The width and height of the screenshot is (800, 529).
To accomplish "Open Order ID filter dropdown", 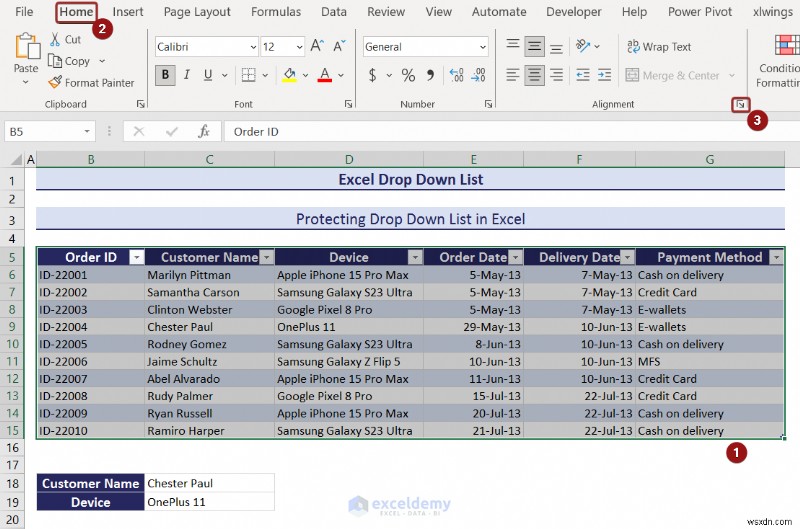I will pyautogui.click(x=137, y=257).
